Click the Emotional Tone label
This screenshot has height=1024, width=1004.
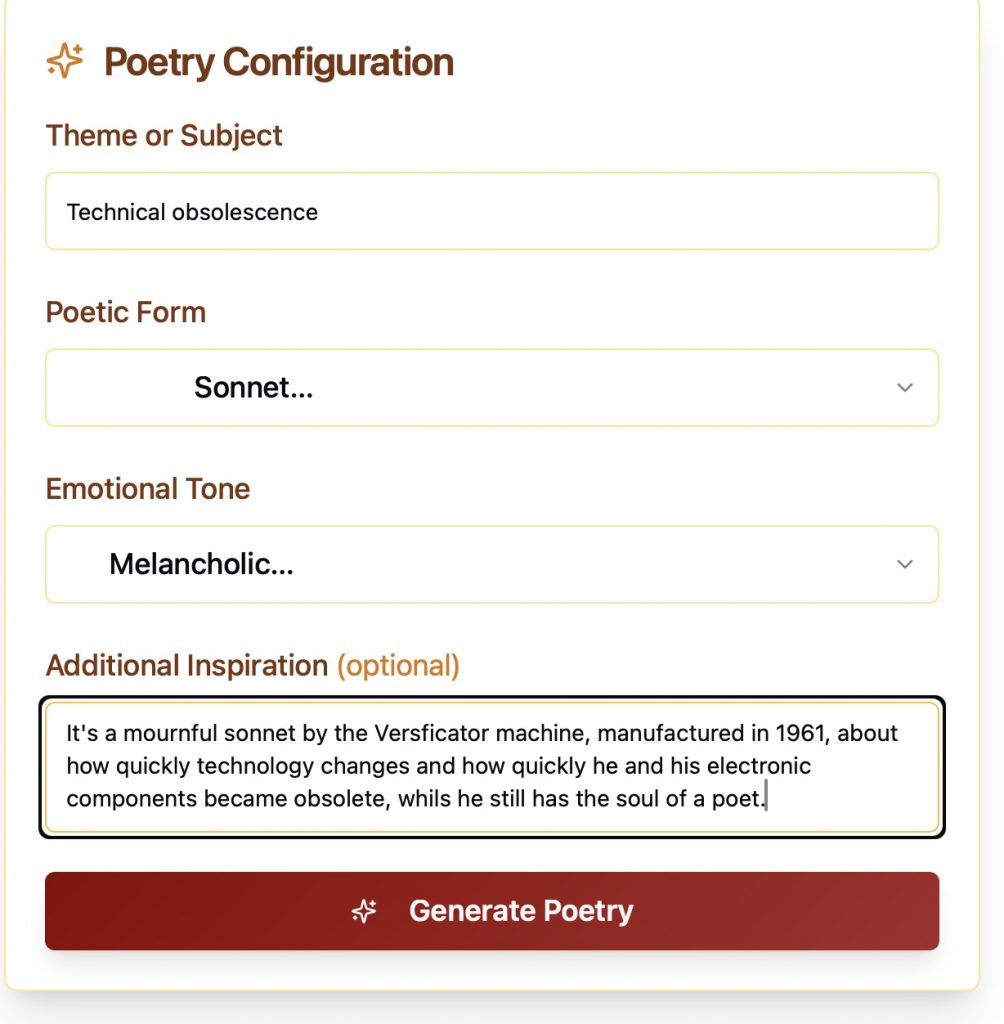148,489
